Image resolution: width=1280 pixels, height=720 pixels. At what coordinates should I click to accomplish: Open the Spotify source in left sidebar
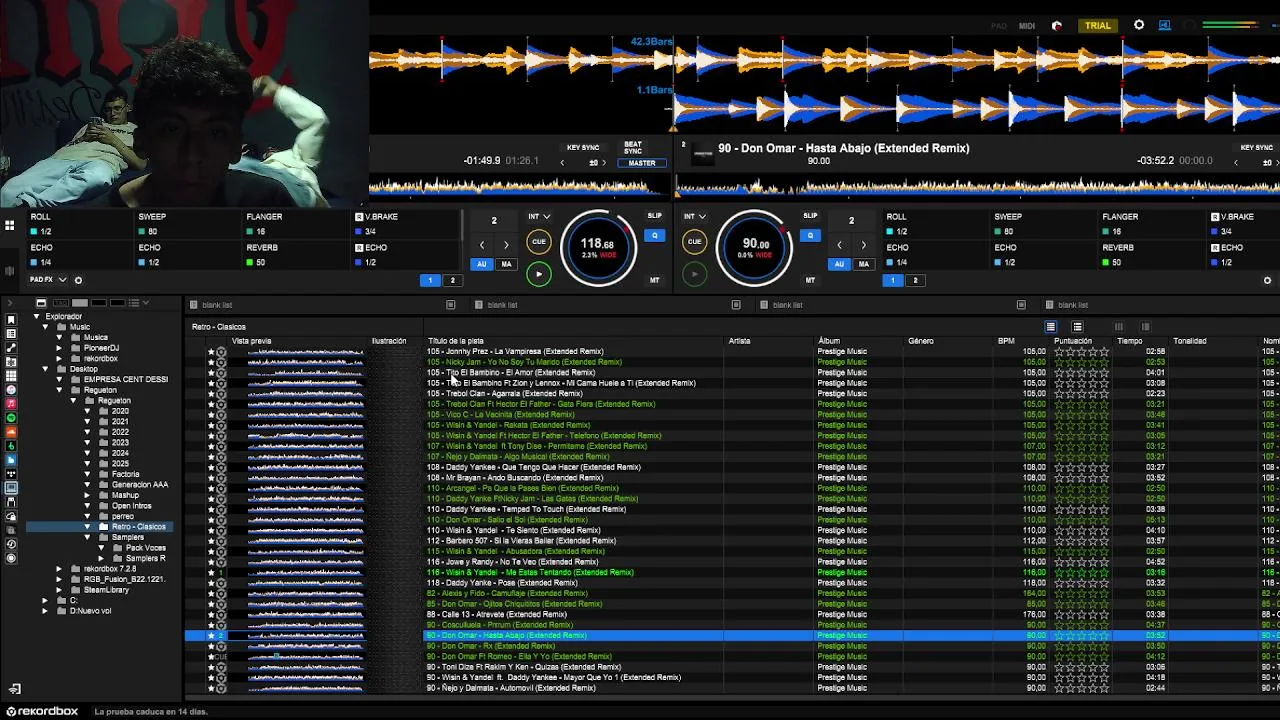click(11, 417)
